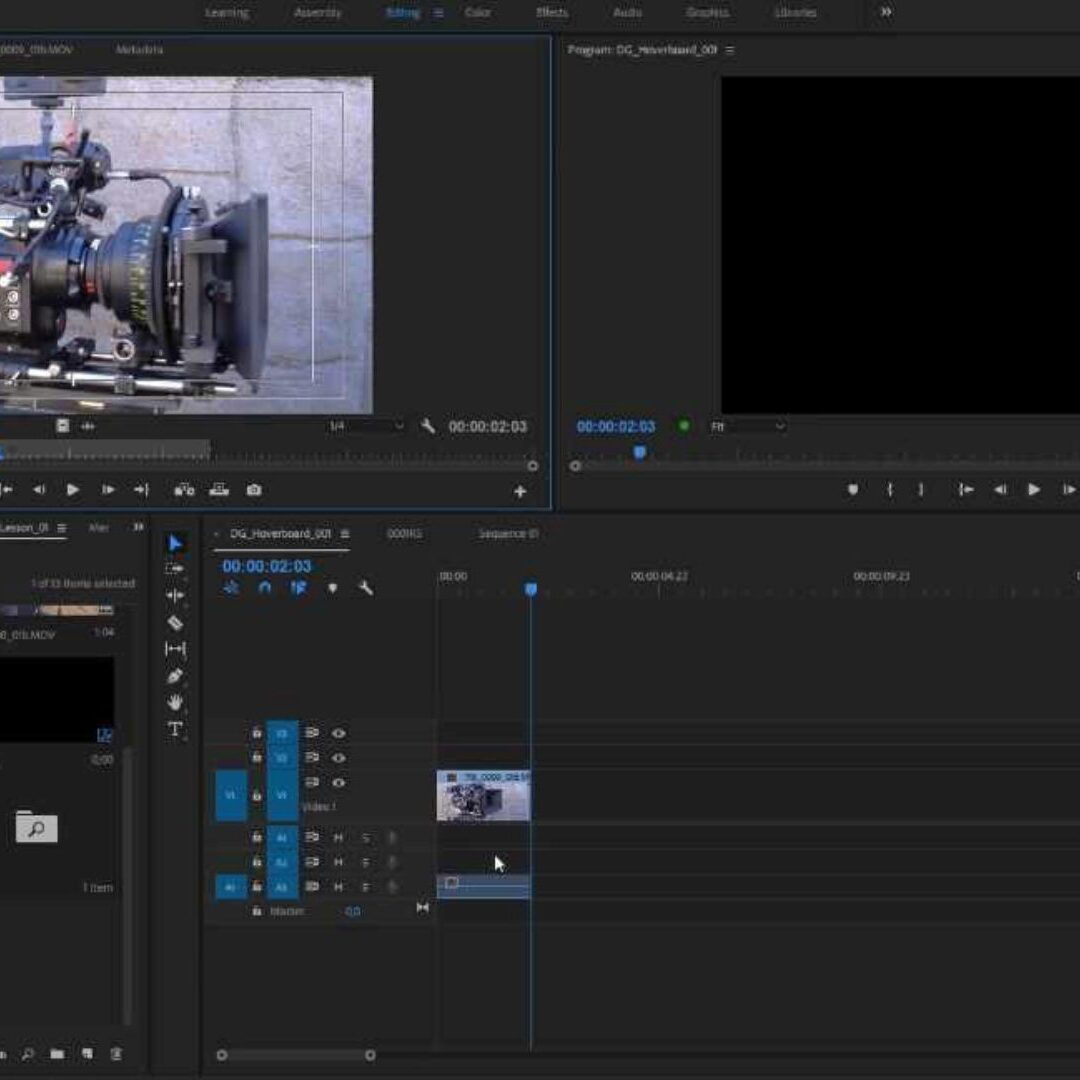This screenshot has width=1080, height=1080.
Task: Expand the workspace overflow chevron menu
Action: tap(886, 12)
